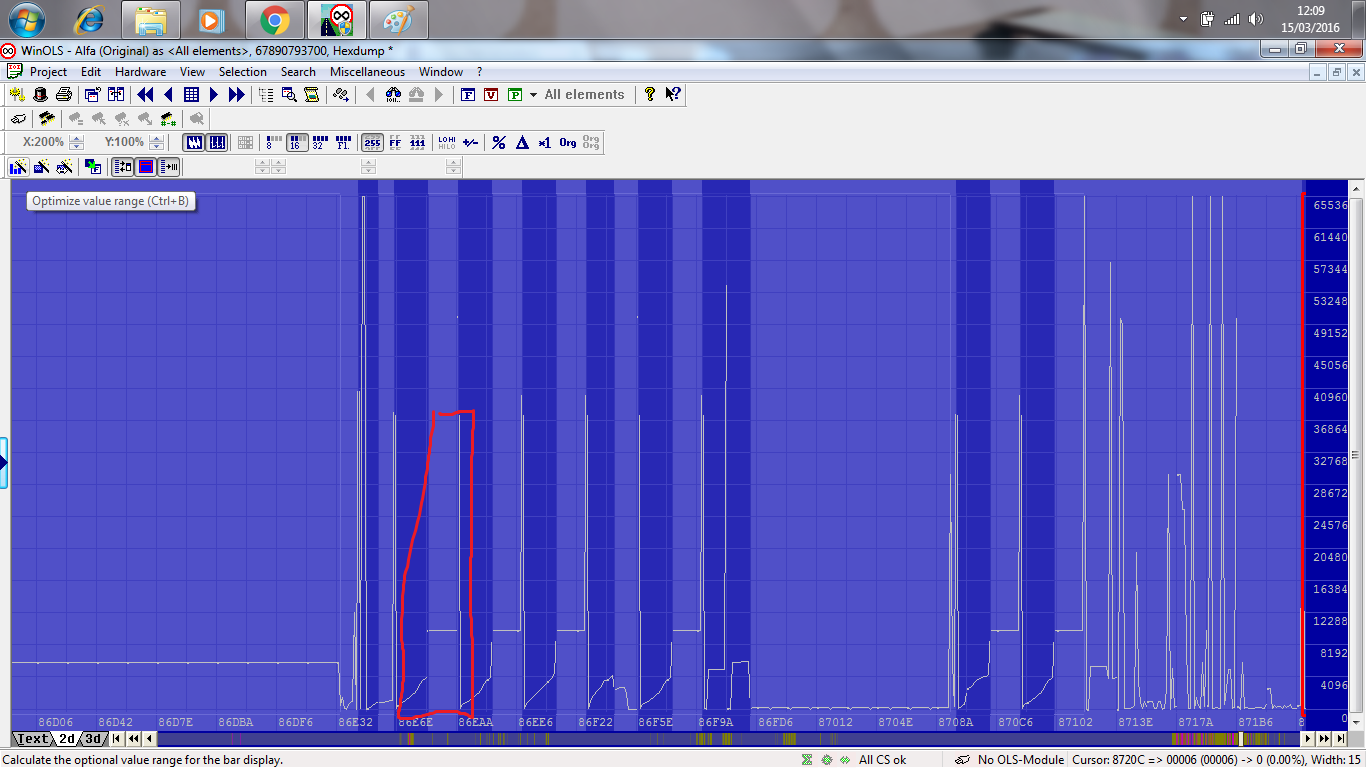Click the percent difference display icon
Viewport: 1366px width, 768px height.
coord(498,143)
